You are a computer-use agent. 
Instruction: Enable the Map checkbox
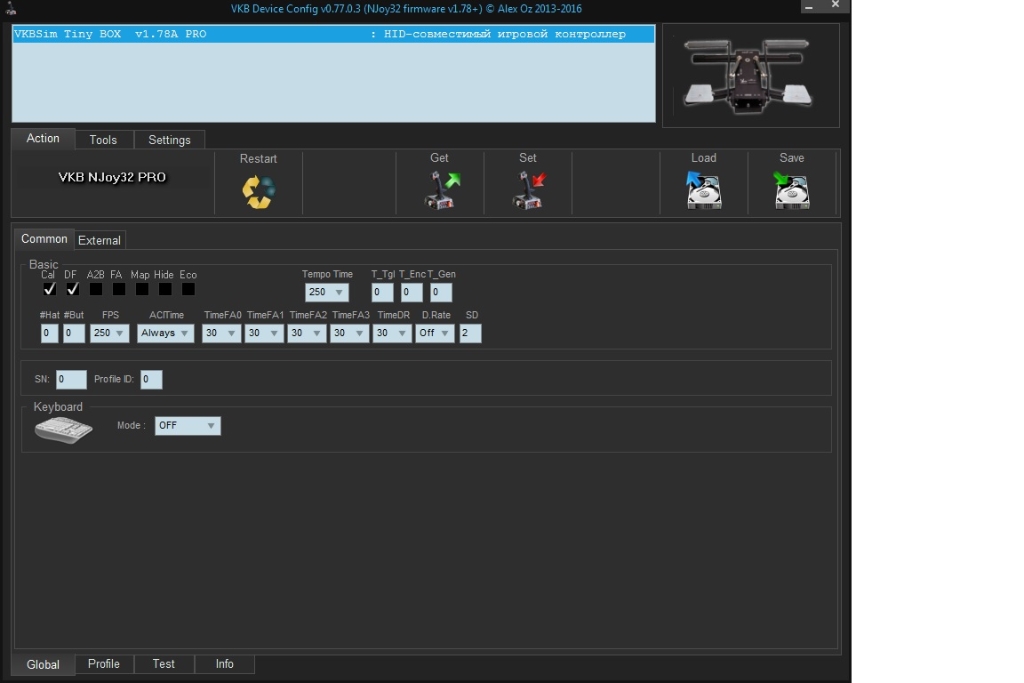point(142,289)
